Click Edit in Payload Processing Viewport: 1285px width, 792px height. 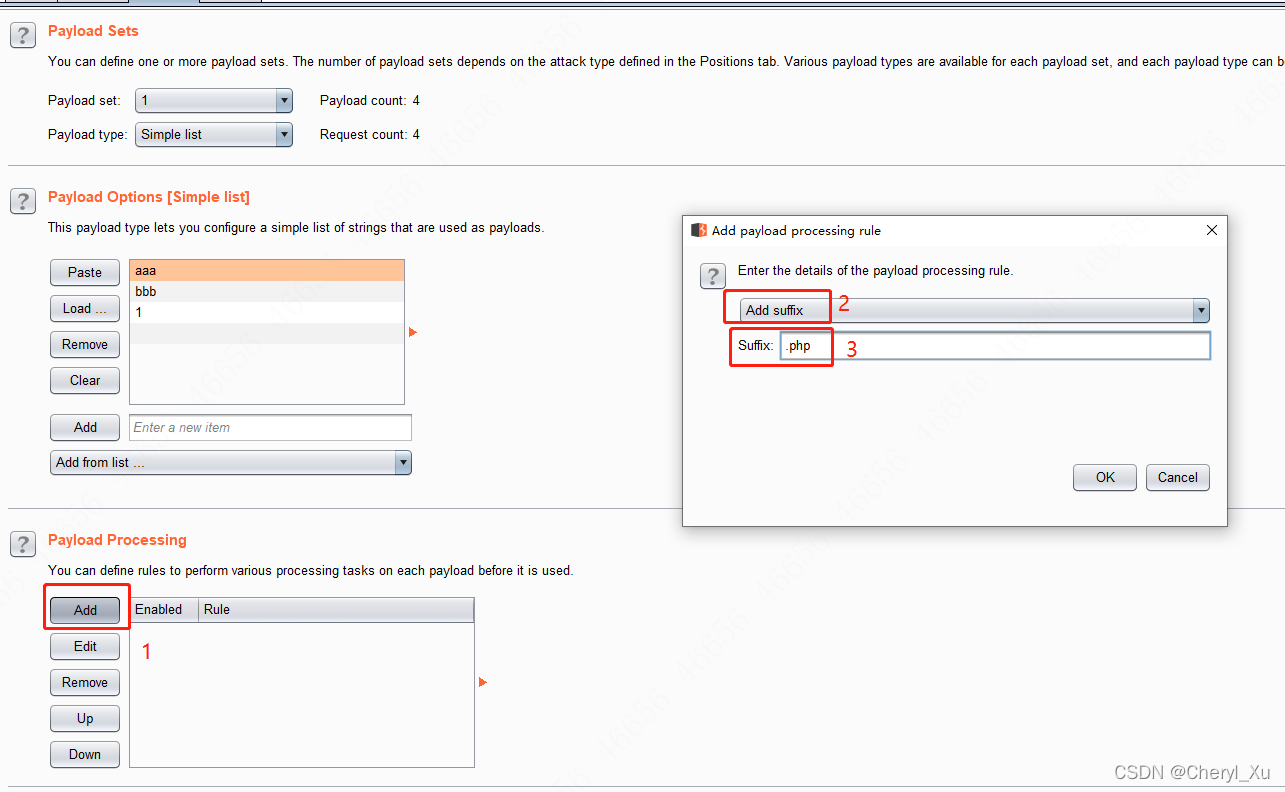(x=85, y=646)
